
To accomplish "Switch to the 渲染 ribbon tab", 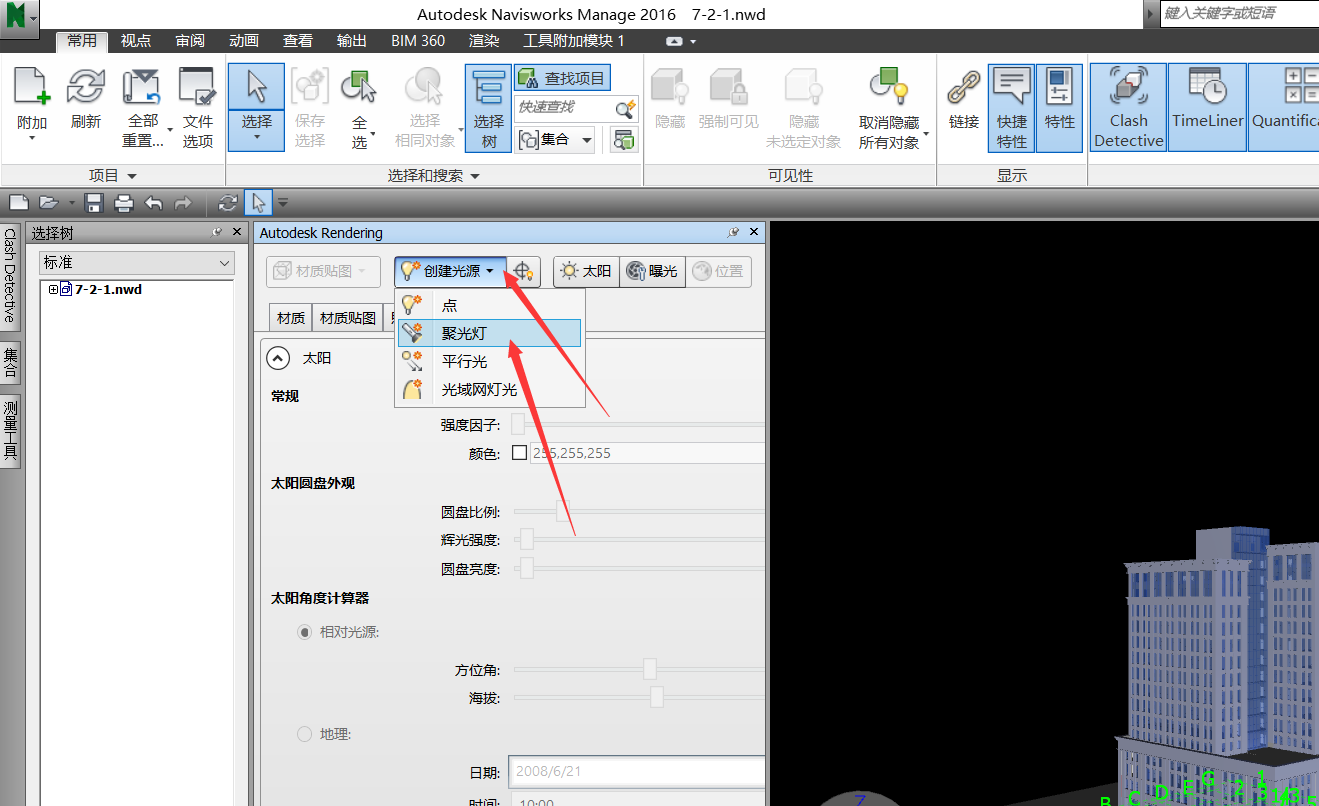I will pyautogui.click(x=484, y=41).
